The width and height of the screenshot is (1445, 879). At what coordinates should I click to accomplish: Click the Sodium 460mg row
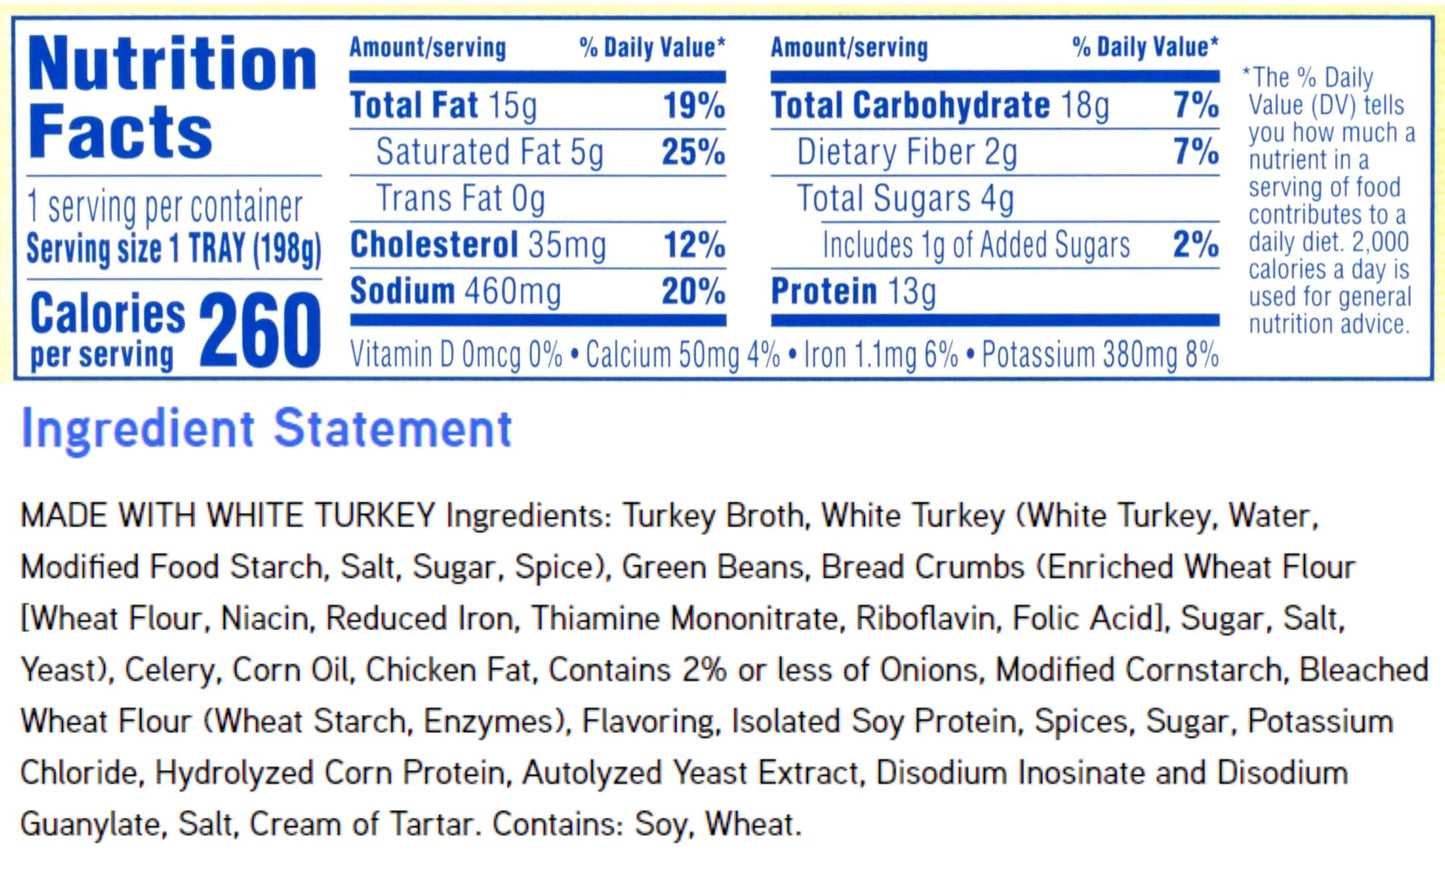click(537, 291)
